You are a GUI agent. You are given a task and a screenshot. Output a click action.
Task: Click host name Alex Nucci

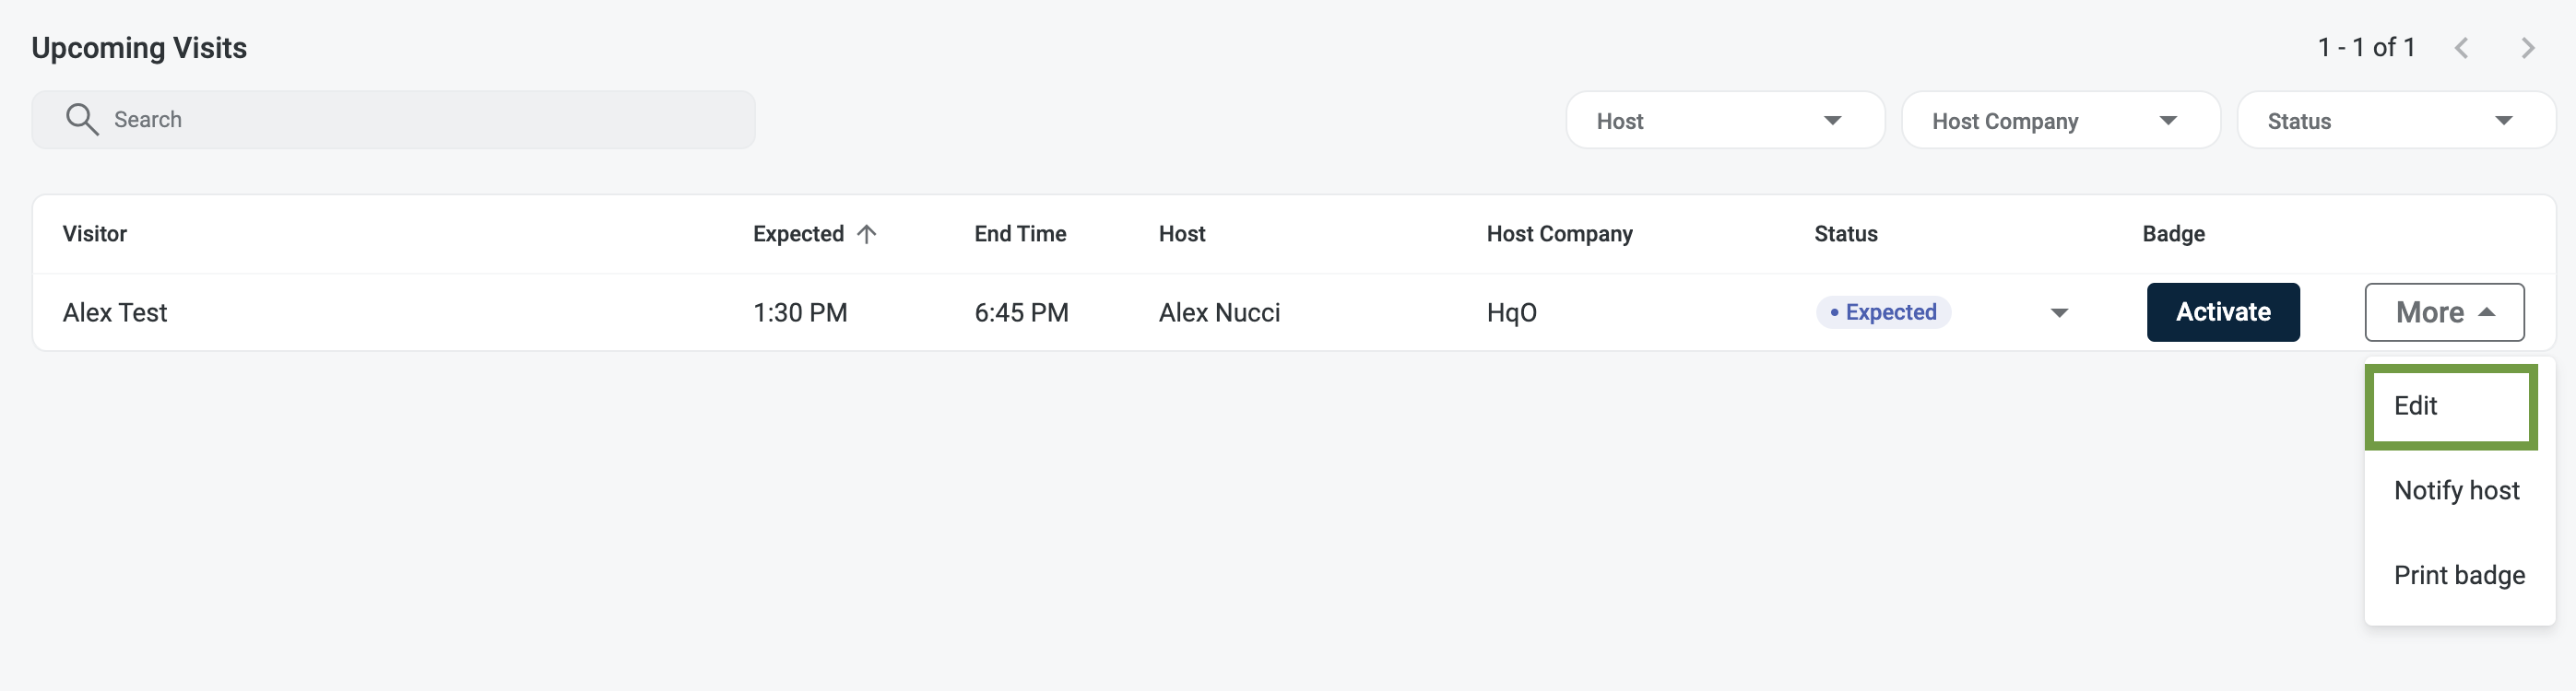click(1219, 313)
